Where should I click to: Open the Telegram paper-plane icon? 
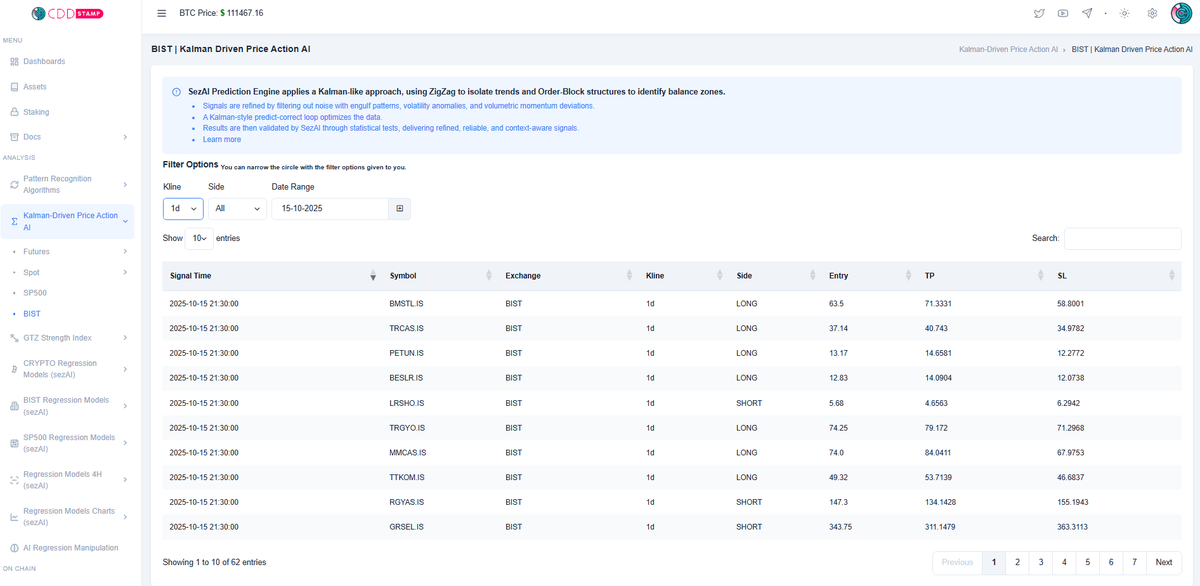pyautogui.click(x=1087, y=13)
